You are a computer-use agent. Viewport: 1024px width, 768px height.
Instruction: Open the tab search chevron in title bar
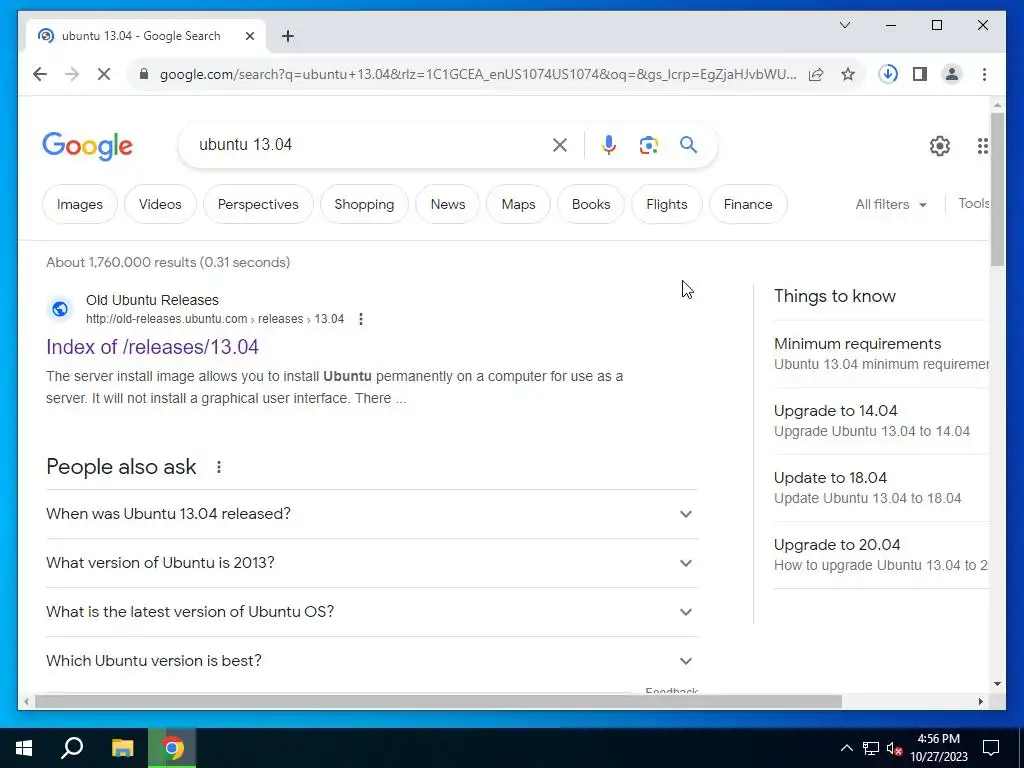tap(844, 25)
